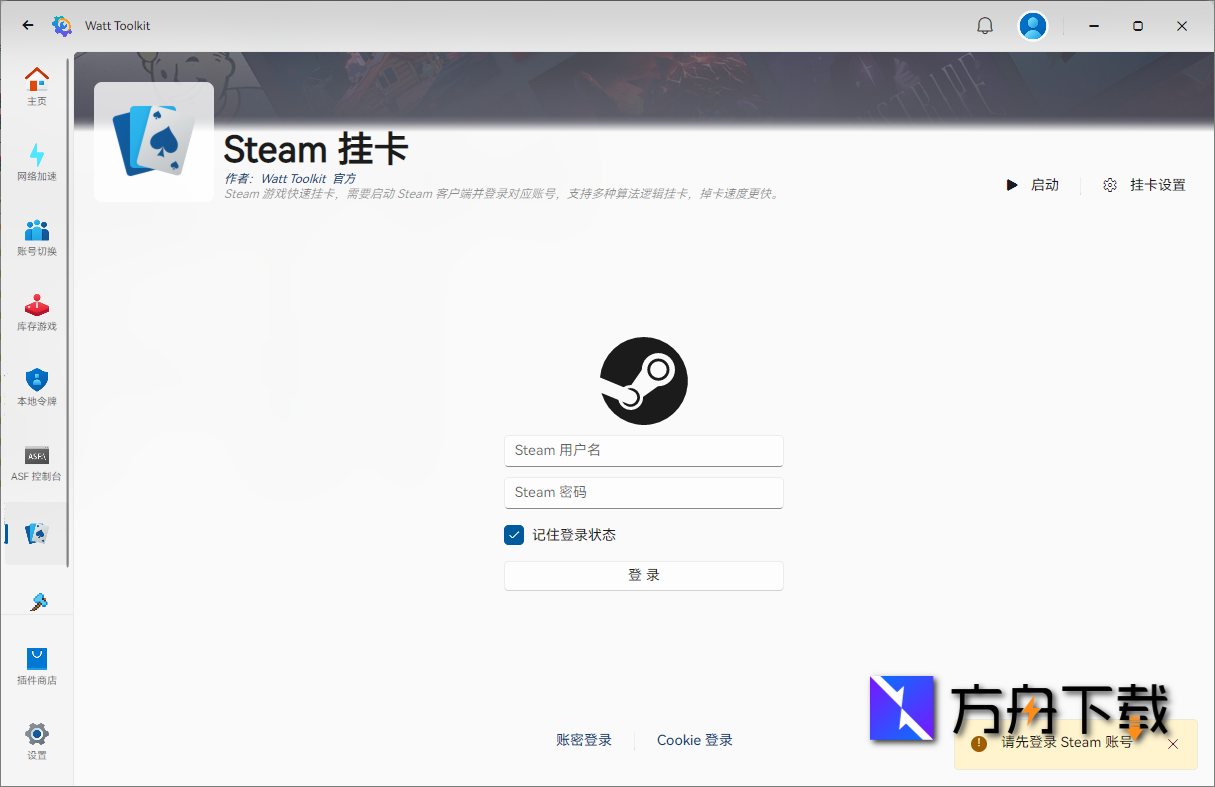Click the Steam logo above the login form
The width and height of the screenshot is (1215, 787).
coord(643,380)
